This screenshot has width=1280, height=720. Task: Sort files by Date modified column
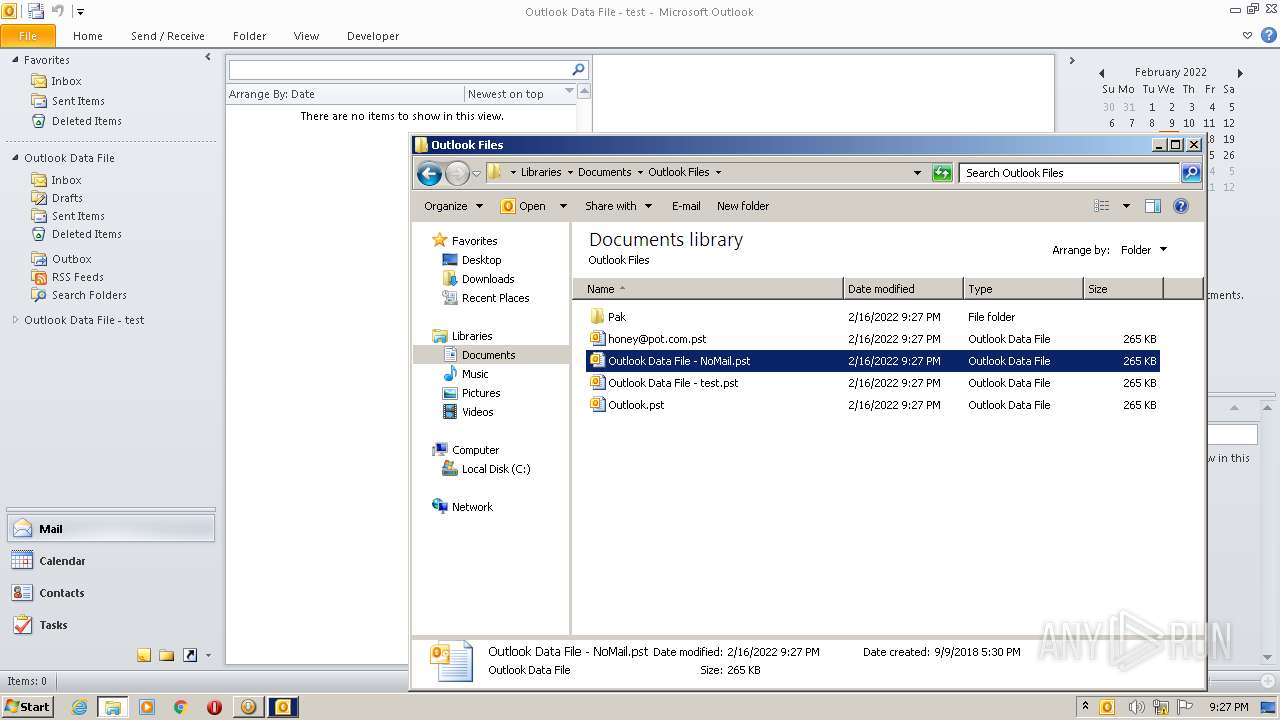[x=903, y=289]
